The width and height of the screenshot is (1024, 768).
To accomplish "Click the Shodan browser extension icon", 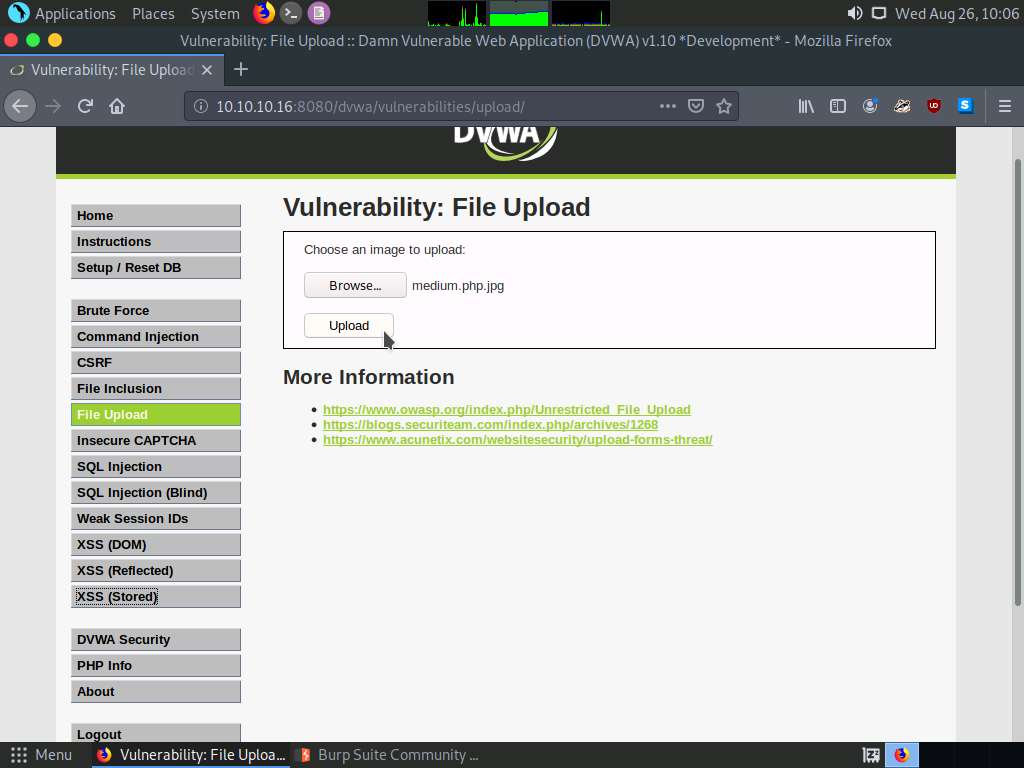I will tap(965, 105).
